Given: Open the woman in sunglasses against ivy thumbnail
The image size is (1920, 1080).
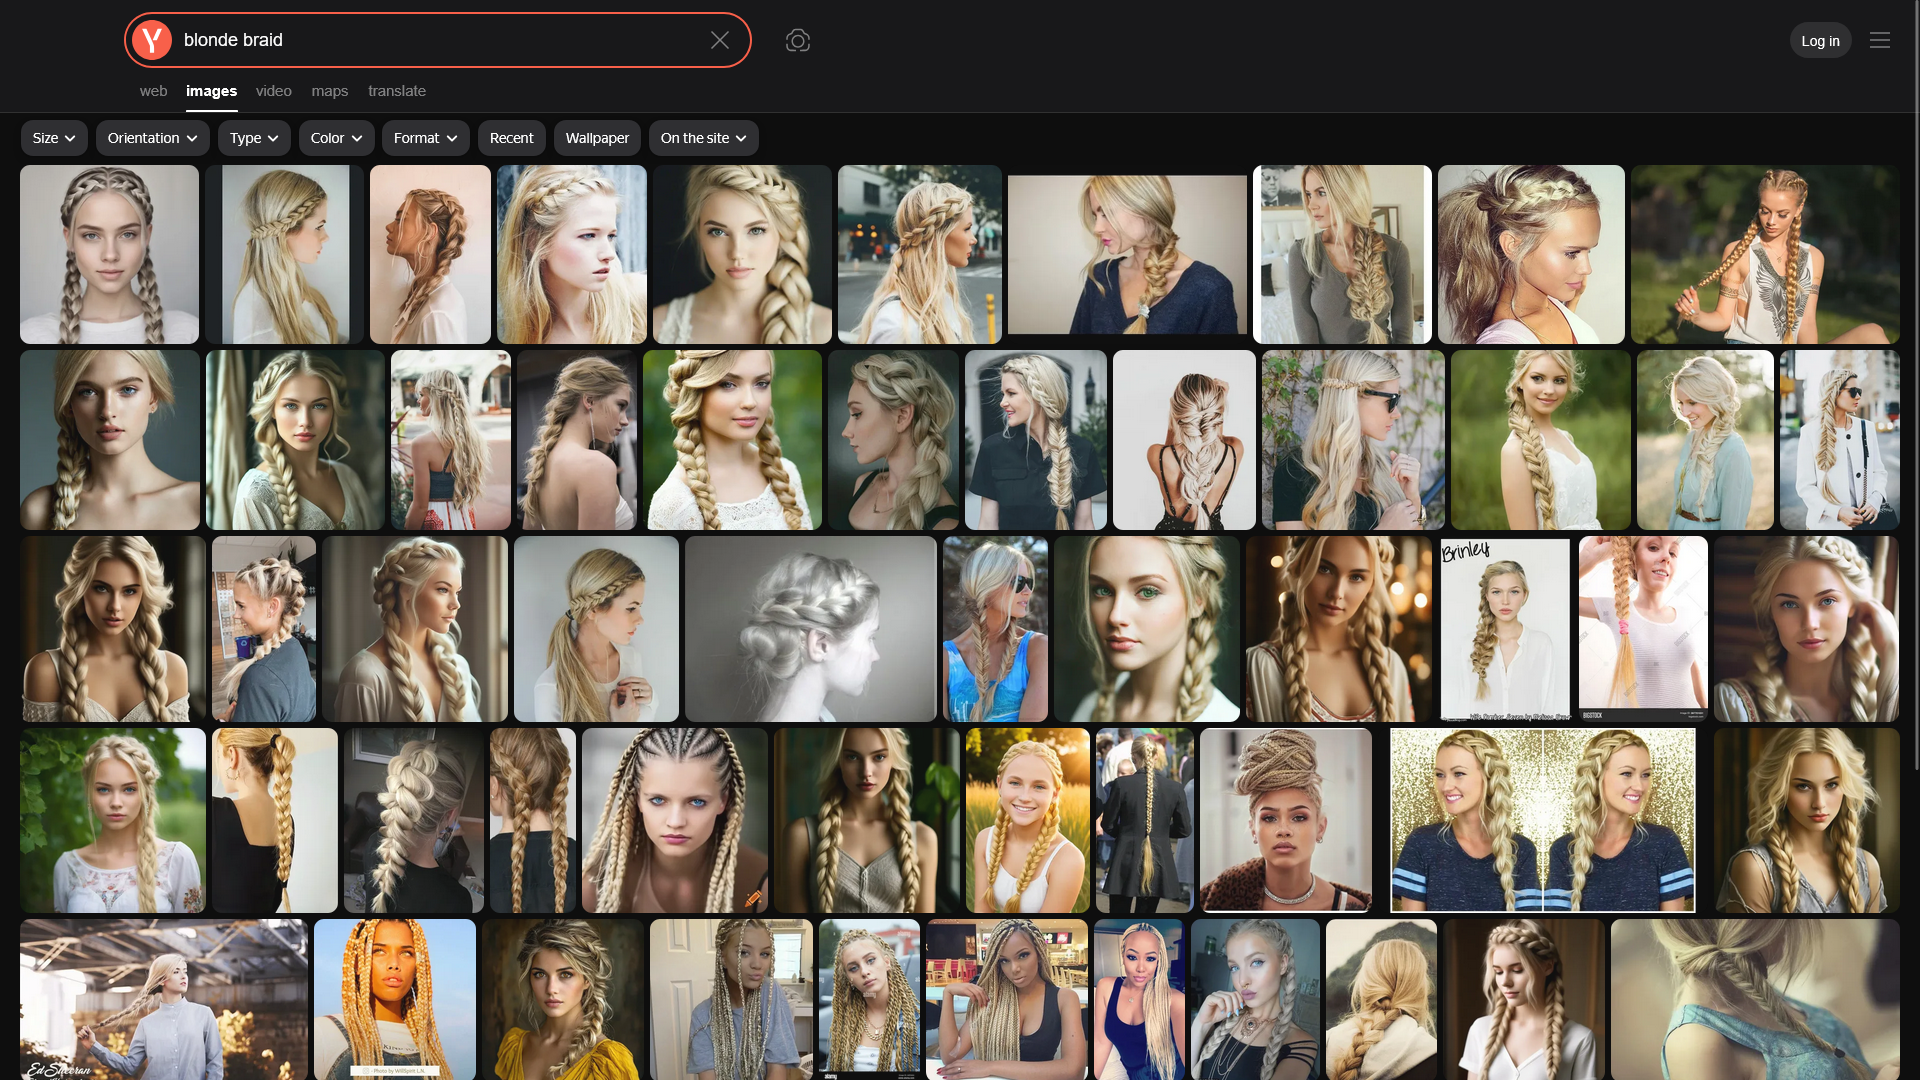Looking at the screenshot, I should click(x=1353, y=440).
